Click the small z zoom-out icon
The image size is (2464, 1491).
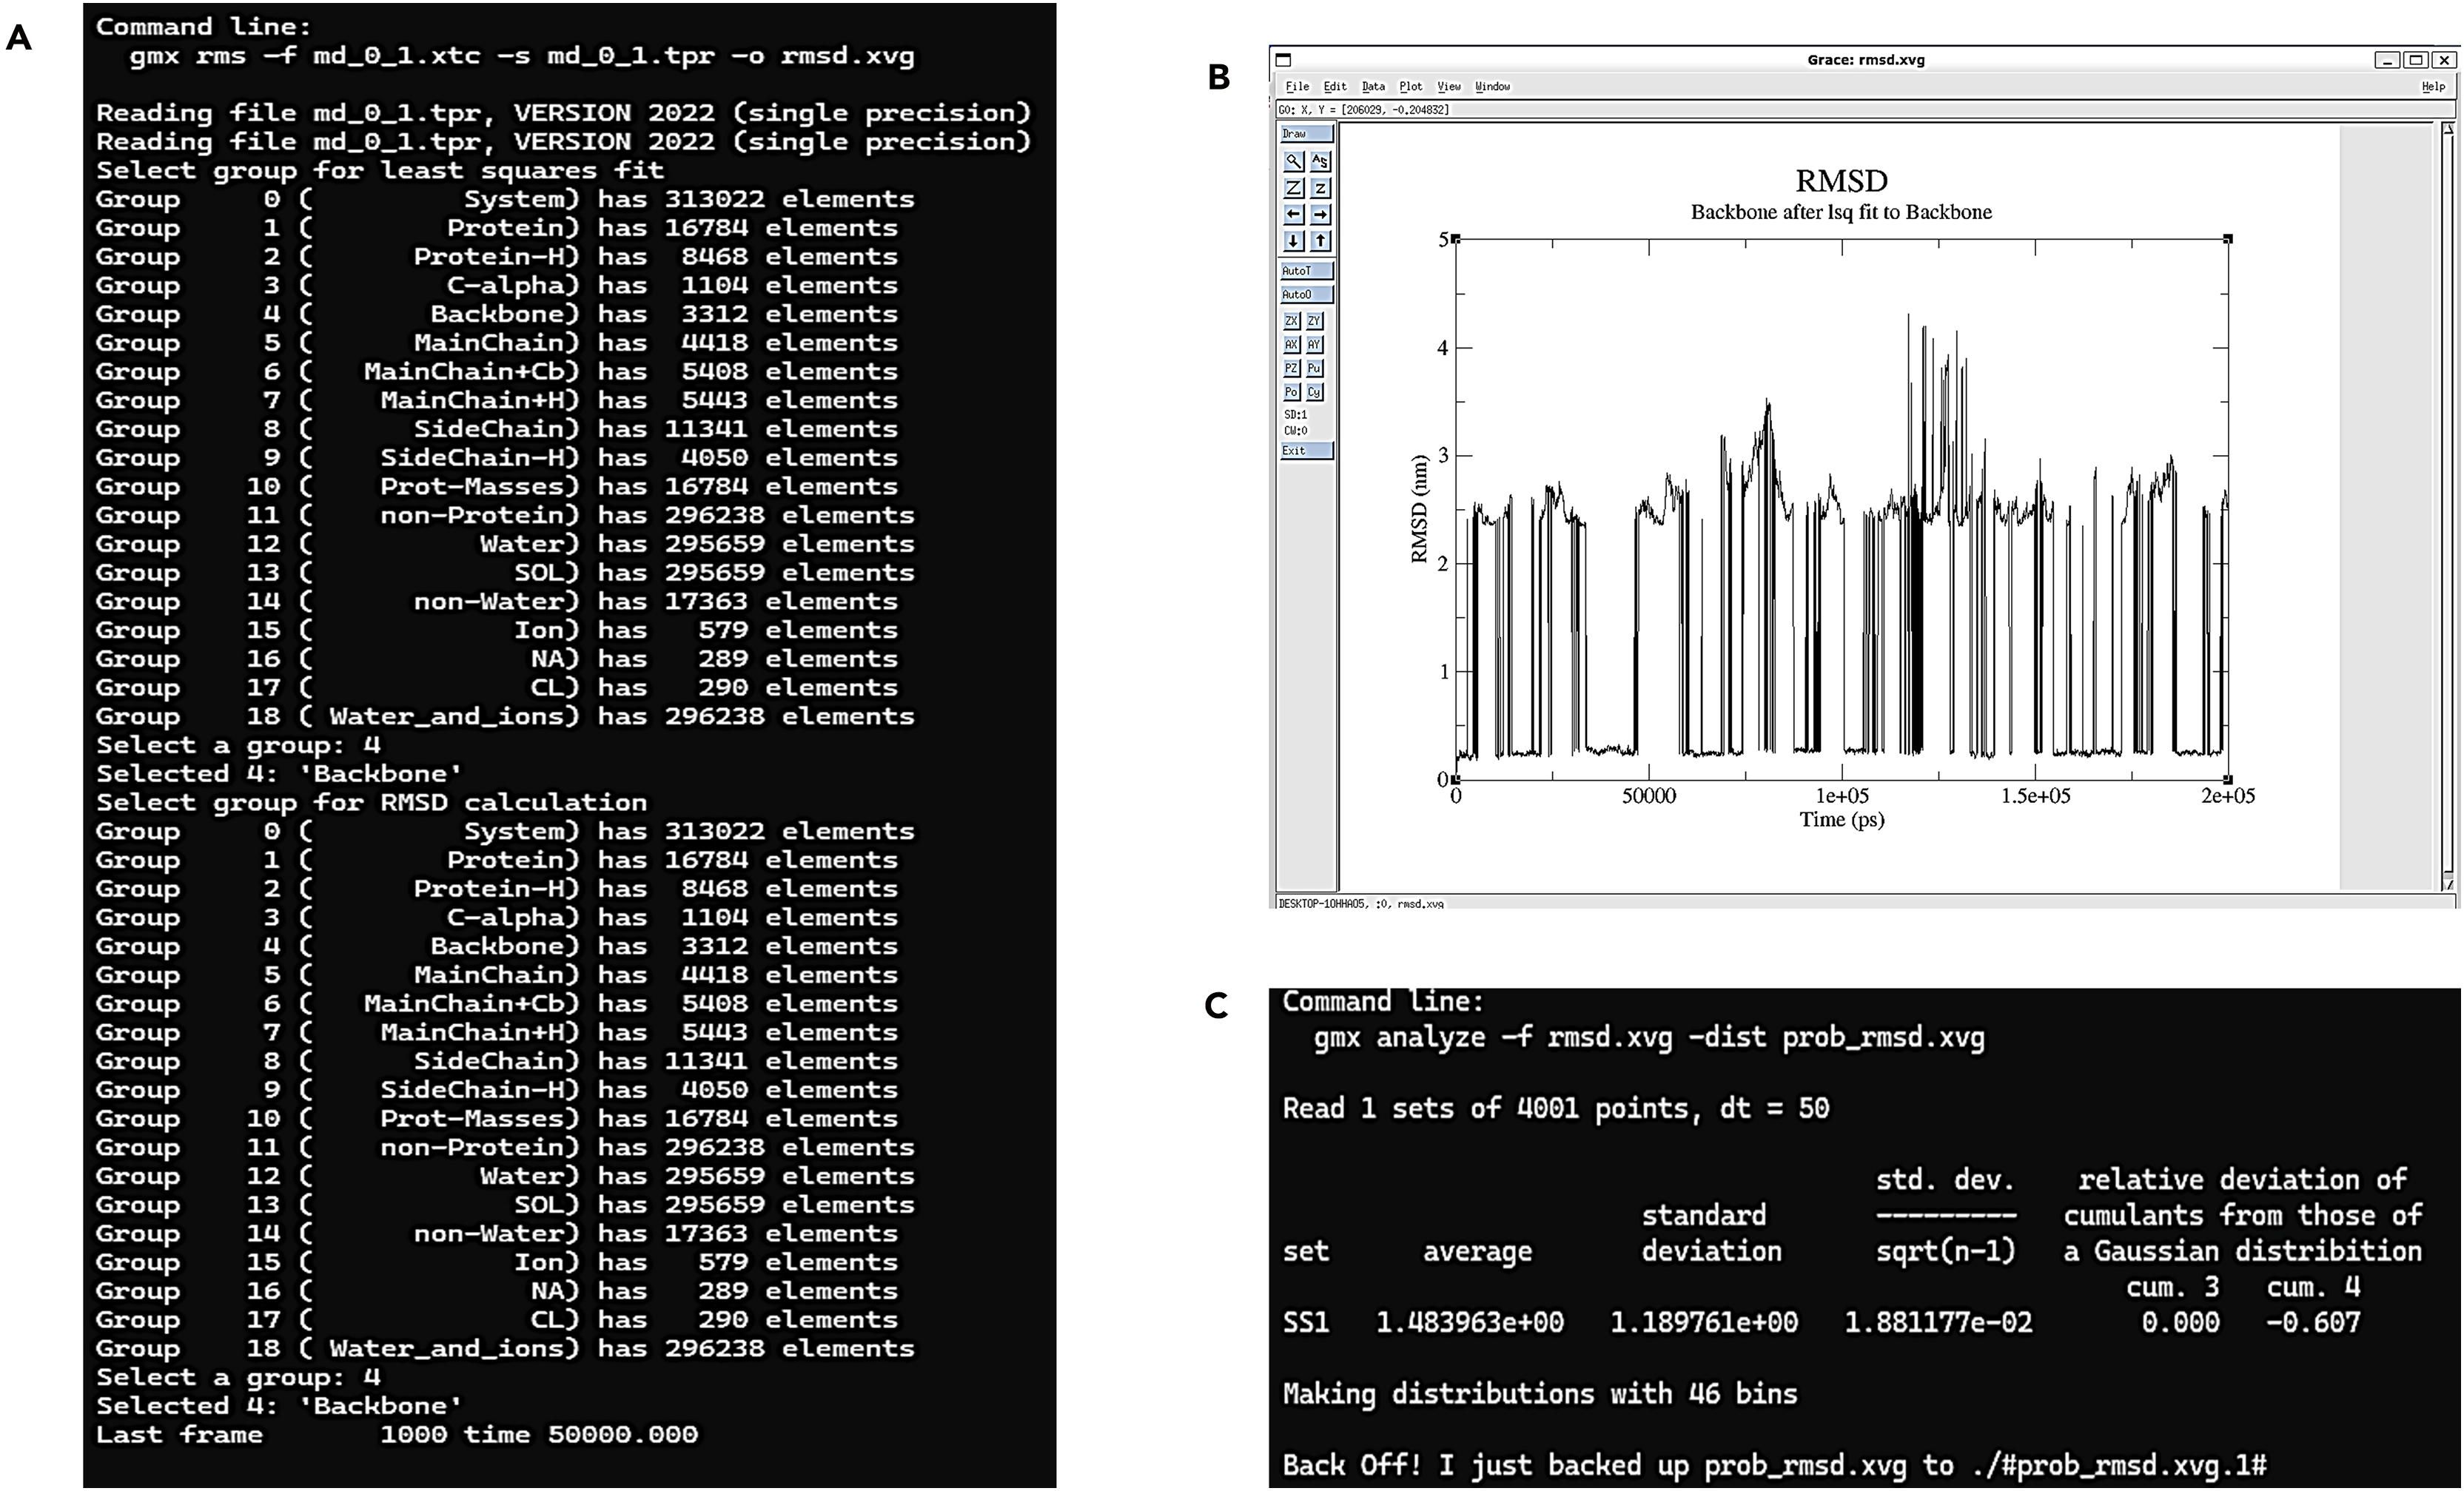coord(1320,188)
